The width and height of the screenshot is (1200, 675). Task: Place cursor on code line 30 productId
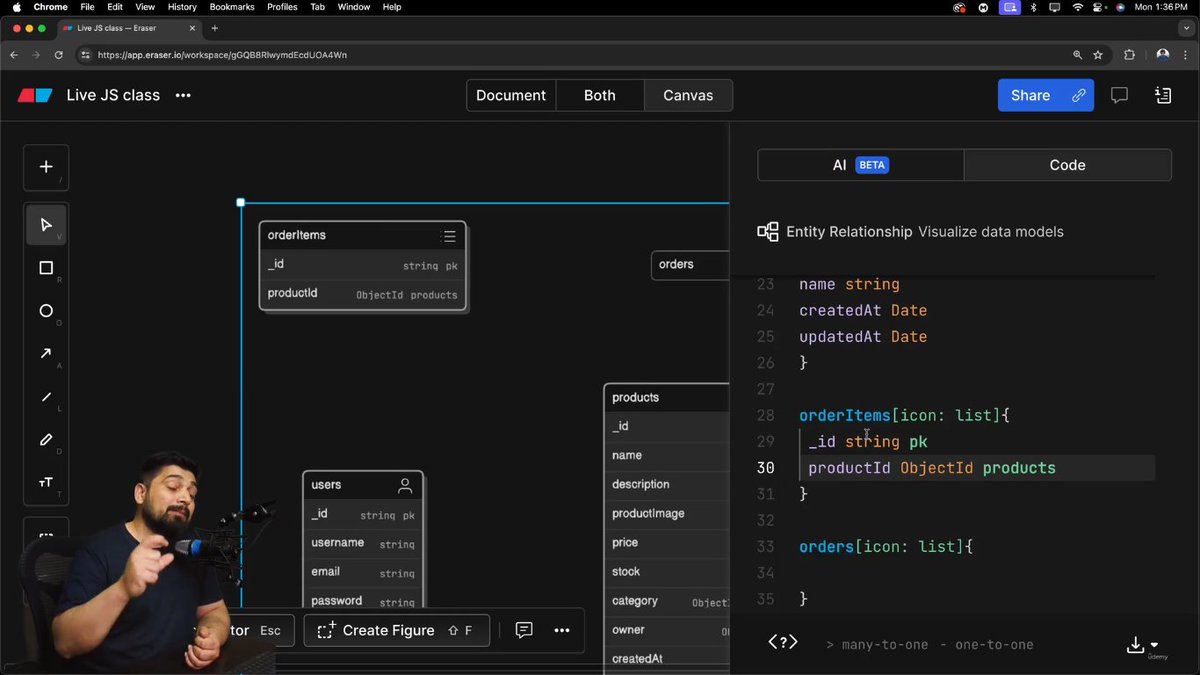point(849,468)
